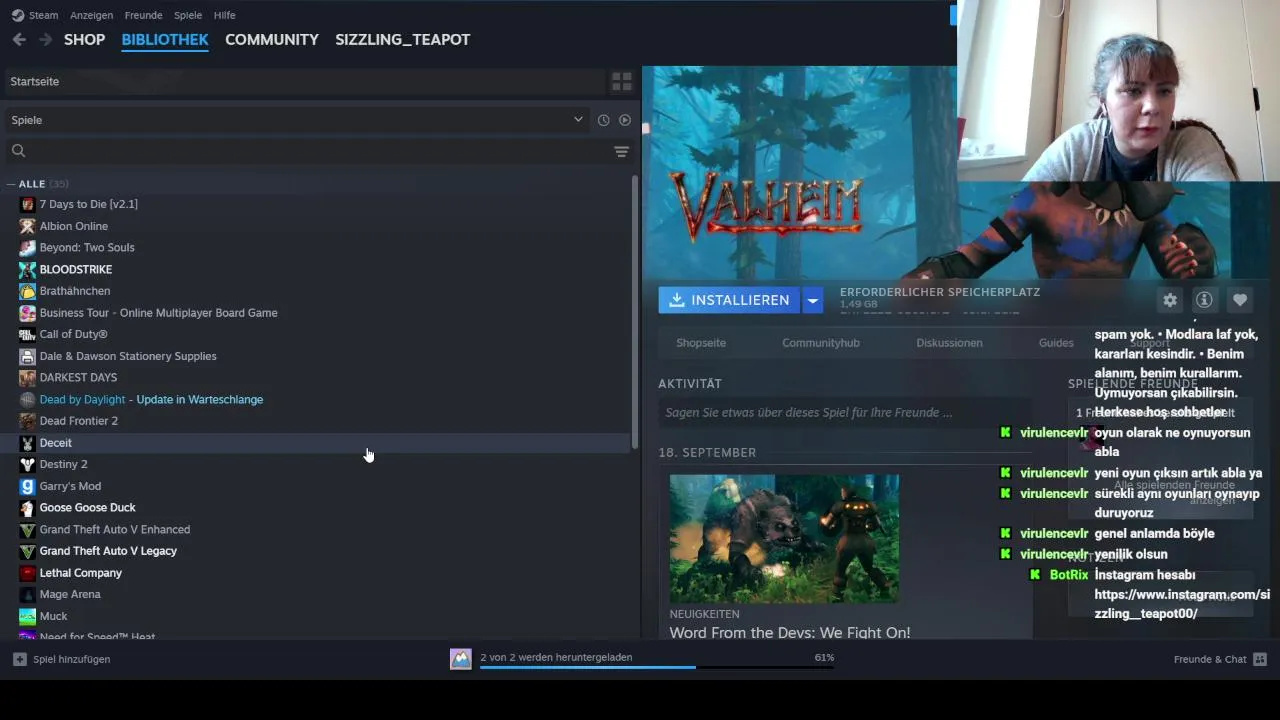Switch to the BIBLIOTHEK tab

click(165, 39)
